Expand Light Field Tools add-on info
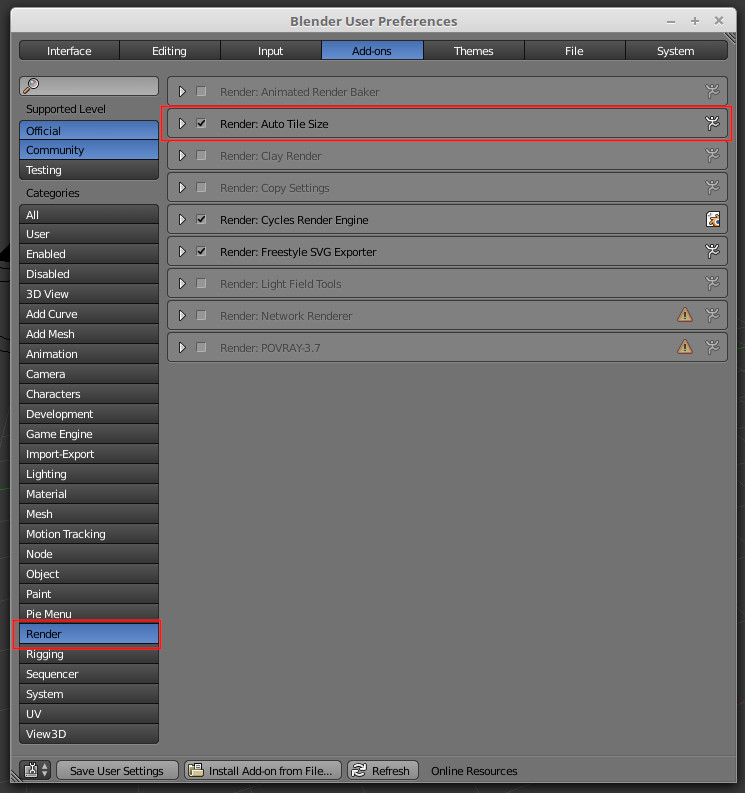 coord(182,284)
